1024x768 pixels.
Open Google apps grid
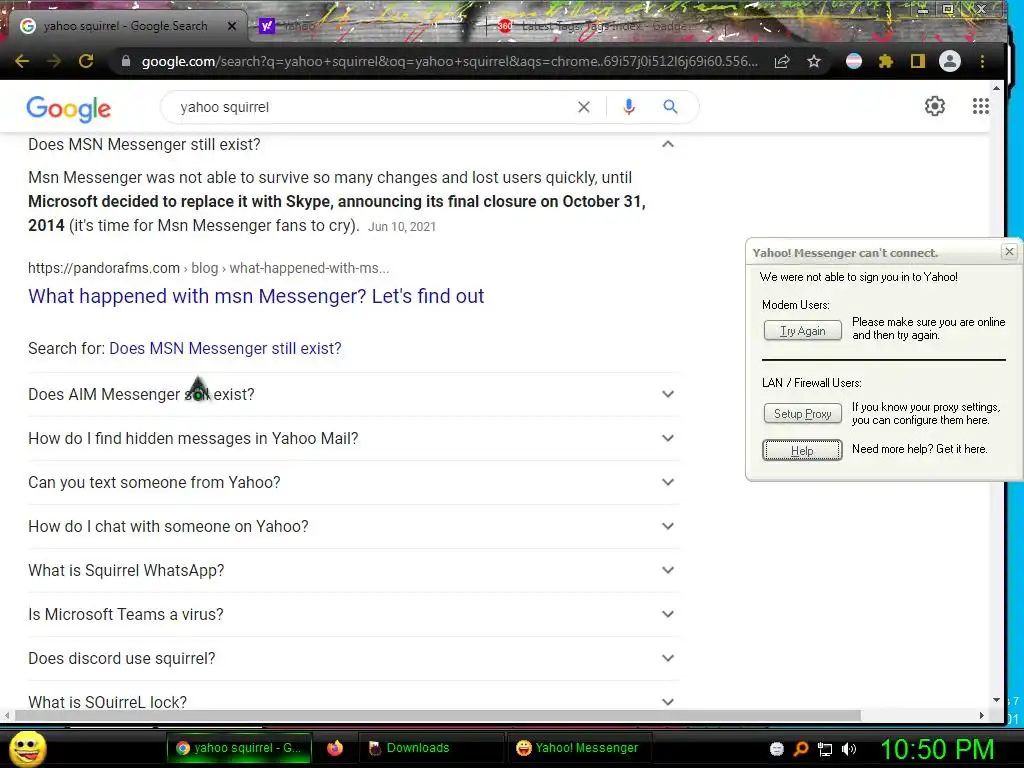tap(980, 106)
